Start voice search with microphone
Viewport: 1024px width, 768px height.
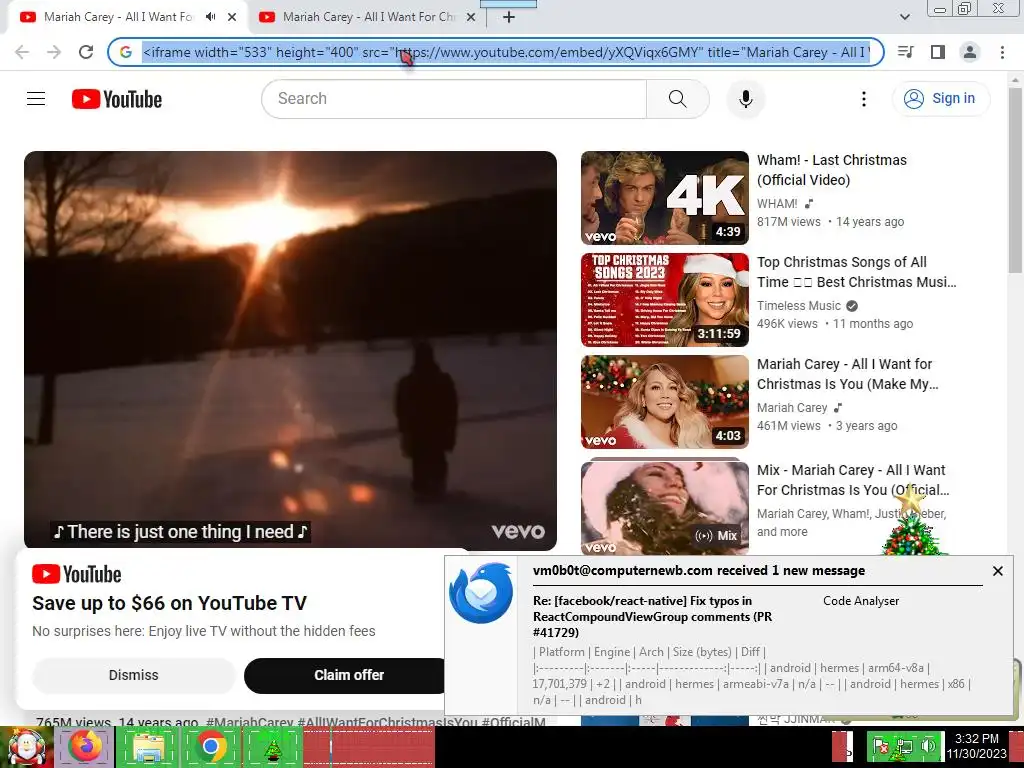tap(745, 99)
